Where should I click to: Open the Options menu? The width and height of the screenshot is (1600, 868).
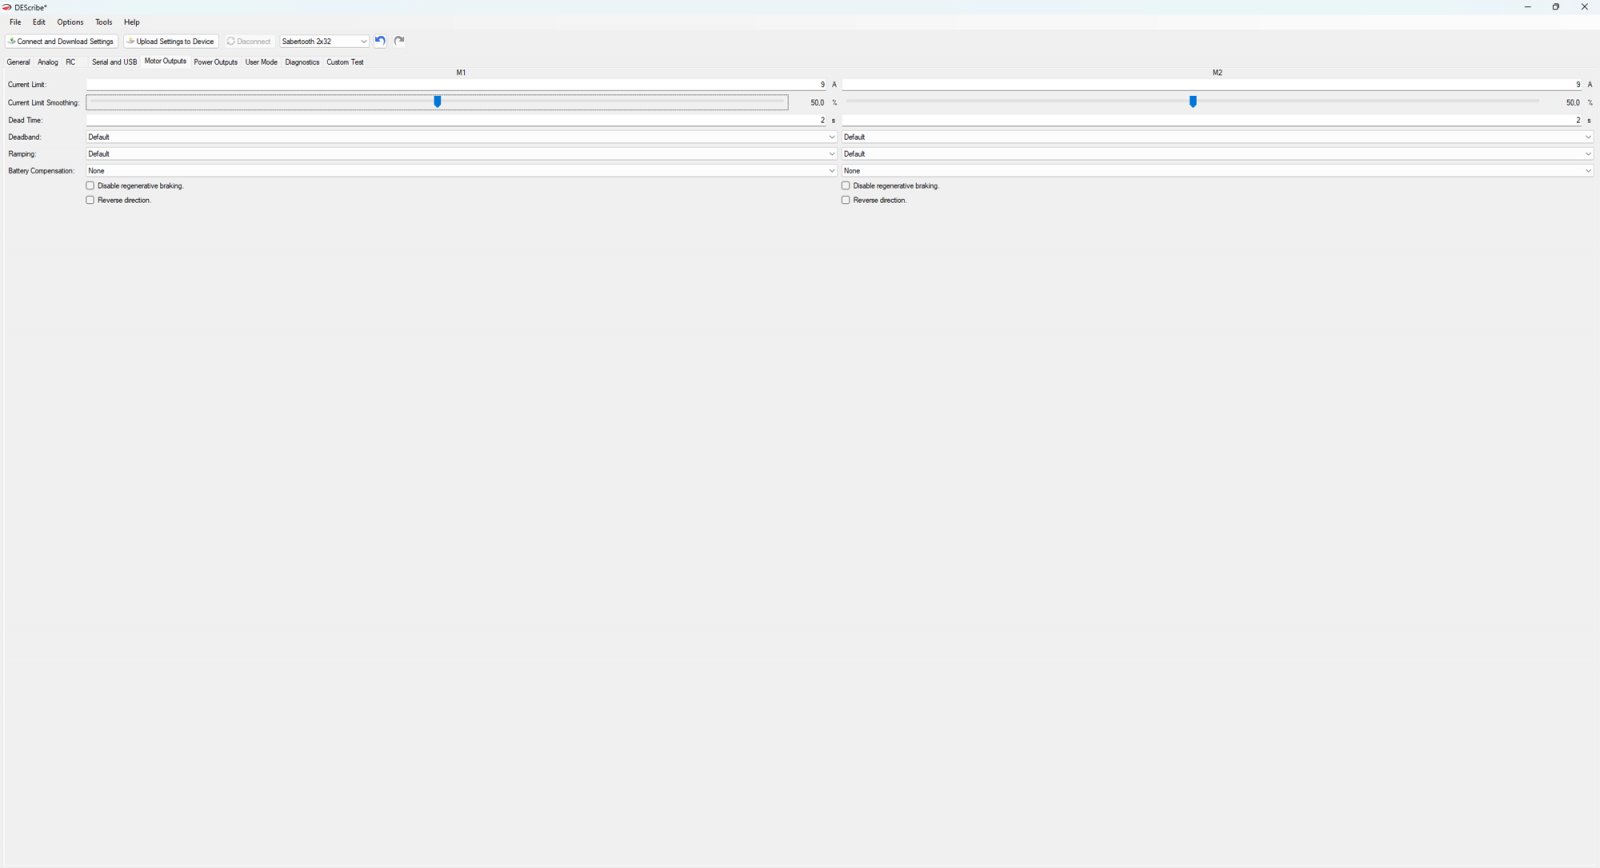click(x=70, y=22)
